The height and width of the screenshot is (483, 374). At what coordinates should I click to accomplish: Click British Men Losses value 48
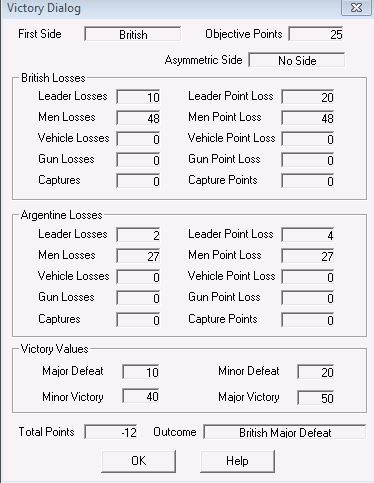(138, 118)
